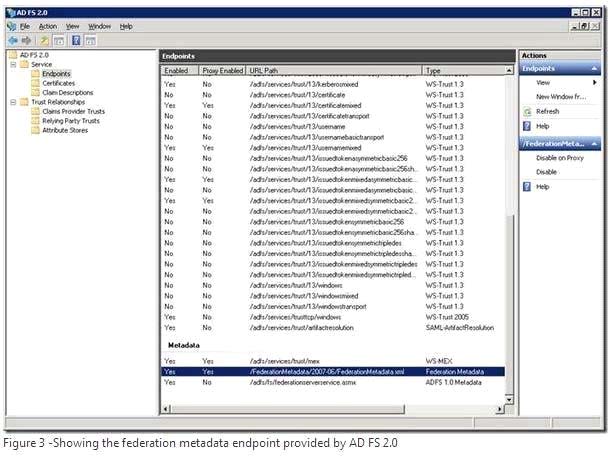Image resolution: width=612 pixels, height=456 pixels.
Task: Toggle the Show/Hide Action Pane icon
Action: [91, 40]
